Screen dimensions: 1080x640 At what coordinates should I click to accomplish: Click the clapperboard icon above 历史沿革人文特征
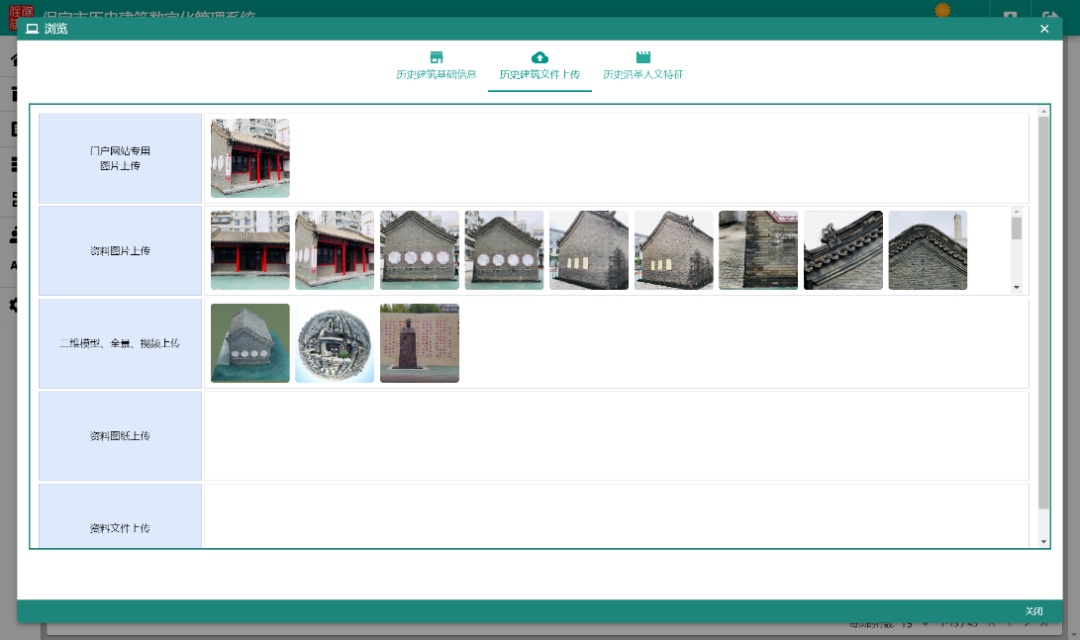(x=643, y=57)
